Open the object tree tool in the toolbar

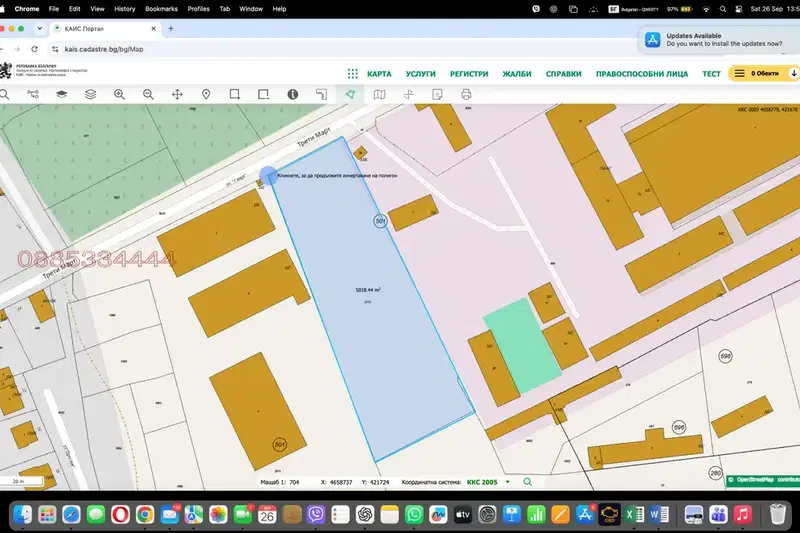[33, 94]
